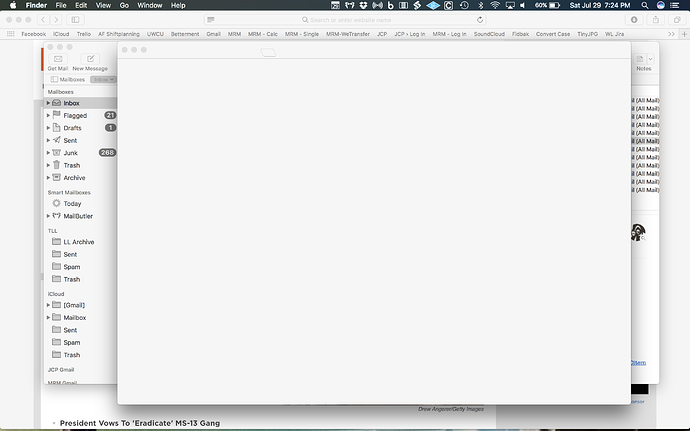Toggle the Safari sidebar button

[x=76, y=20]
